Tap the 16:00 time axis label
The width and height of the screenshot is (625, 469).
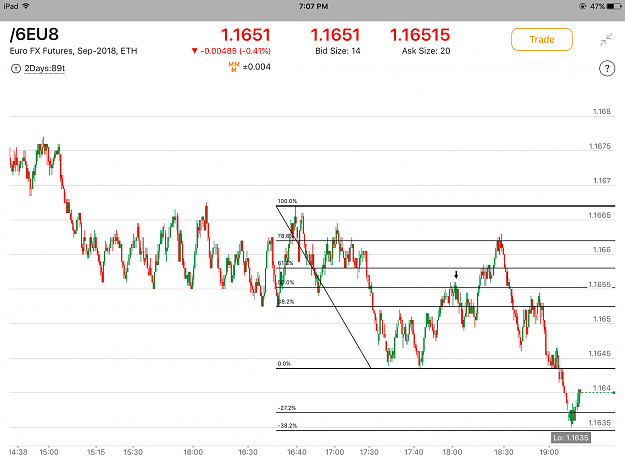pyautogui.click(x=193, y=452)
